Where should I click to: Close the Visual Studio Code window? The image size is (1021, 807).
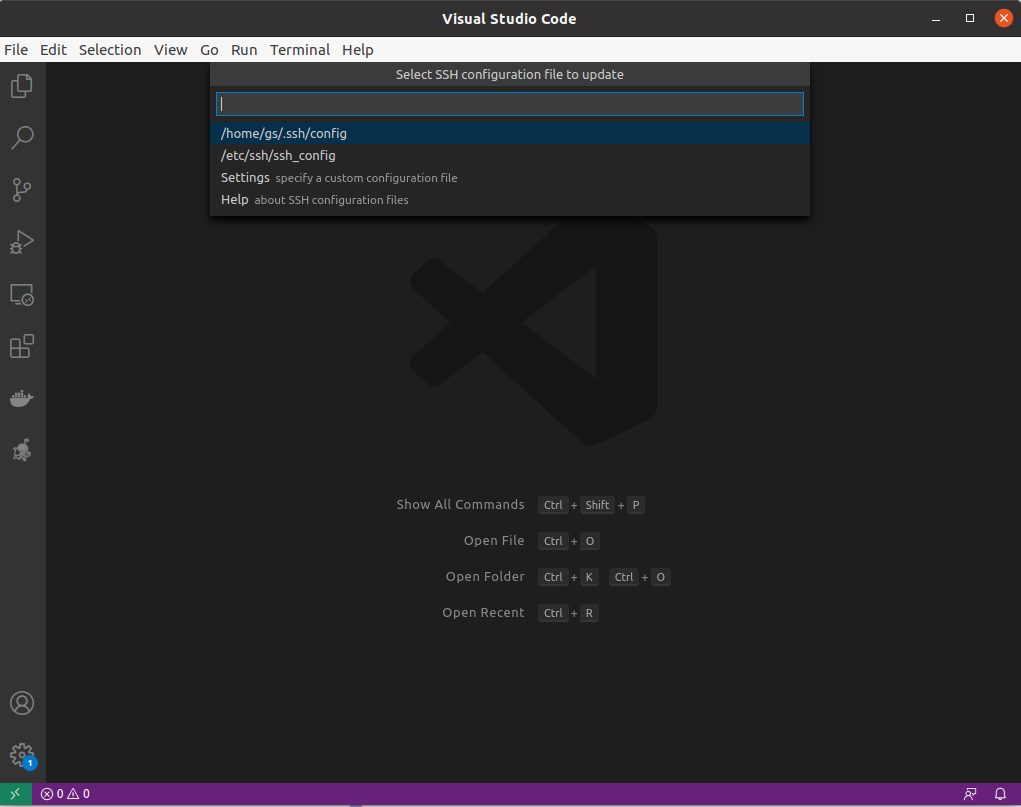[1003, 18]
